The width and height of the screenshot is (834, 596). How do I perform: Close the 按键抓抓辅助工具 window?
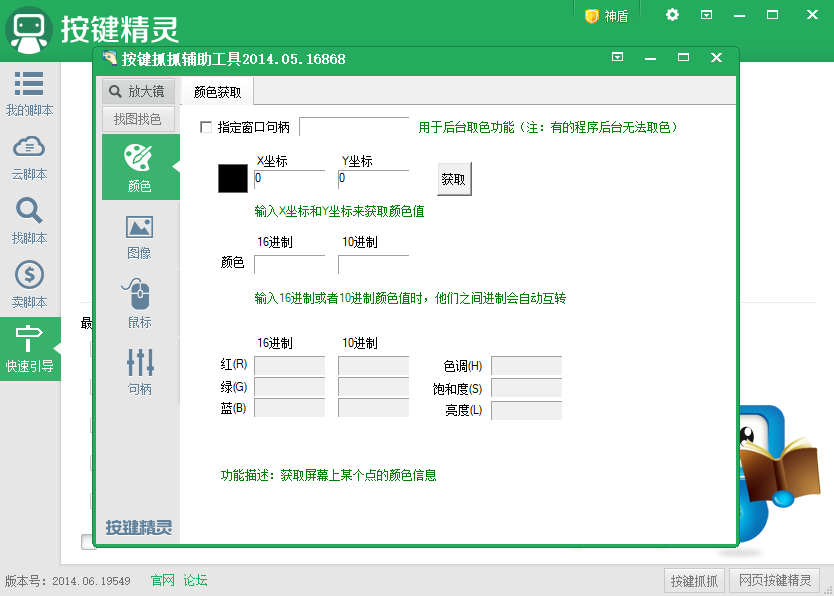coord(716,57)
